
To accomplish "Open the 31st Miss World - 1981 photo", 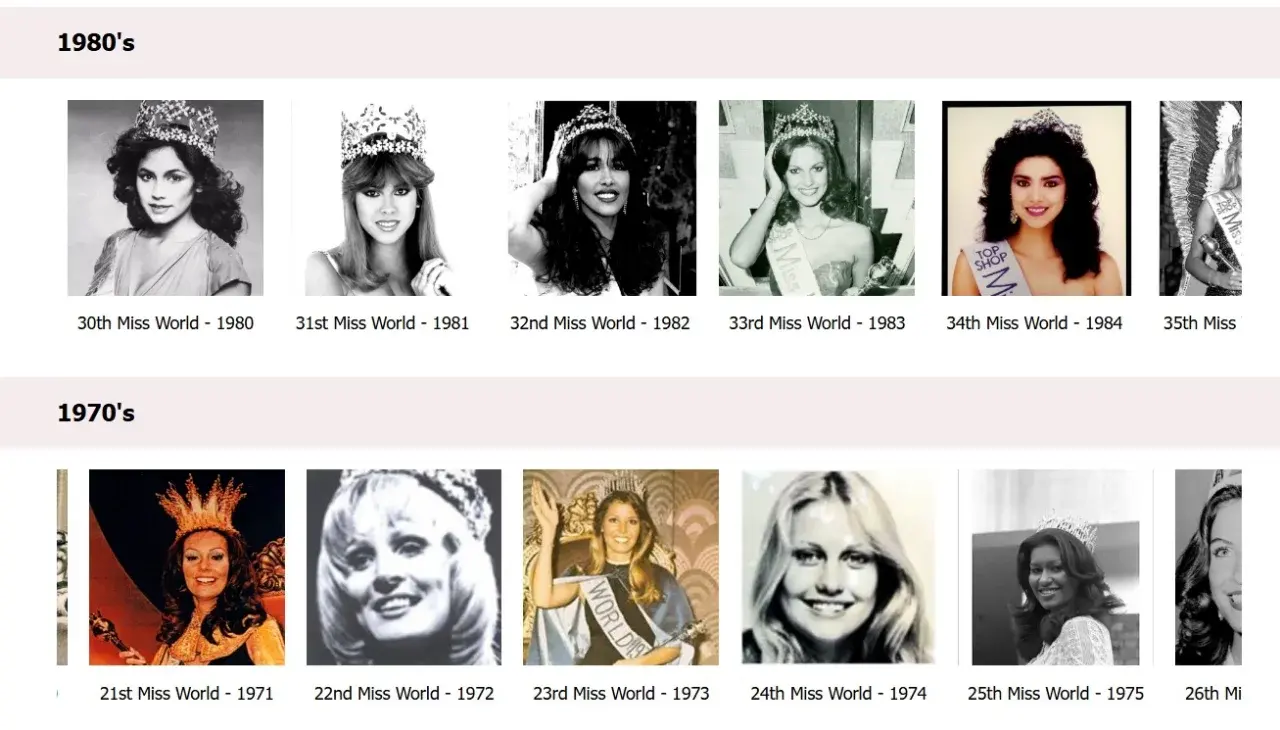I will coord(383,198).
